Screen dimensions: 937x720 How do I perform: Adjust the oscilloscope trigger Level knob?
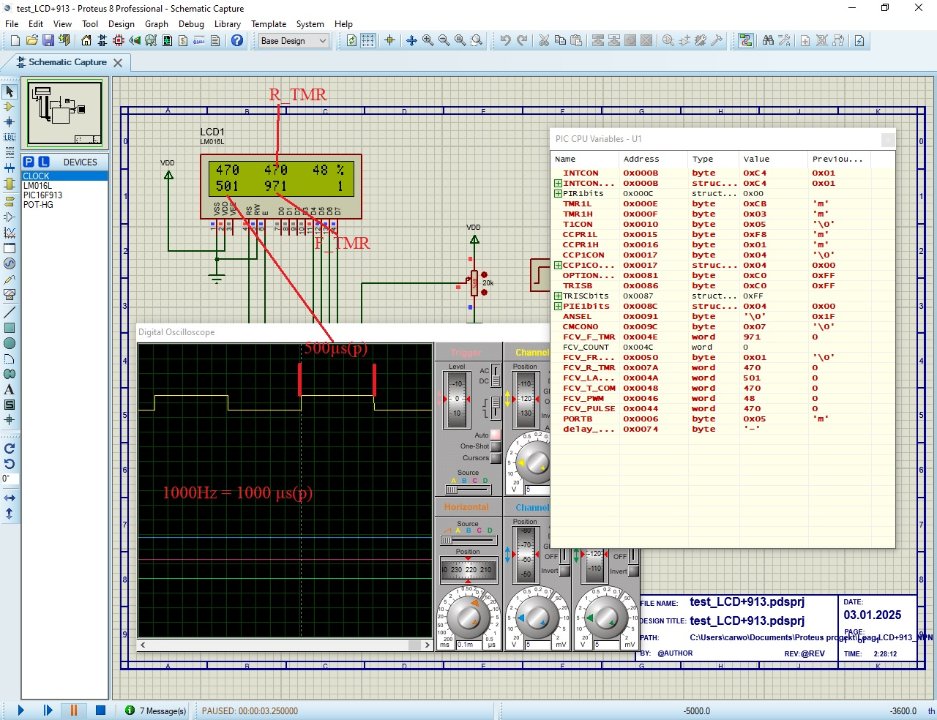(x=457, y=400)
